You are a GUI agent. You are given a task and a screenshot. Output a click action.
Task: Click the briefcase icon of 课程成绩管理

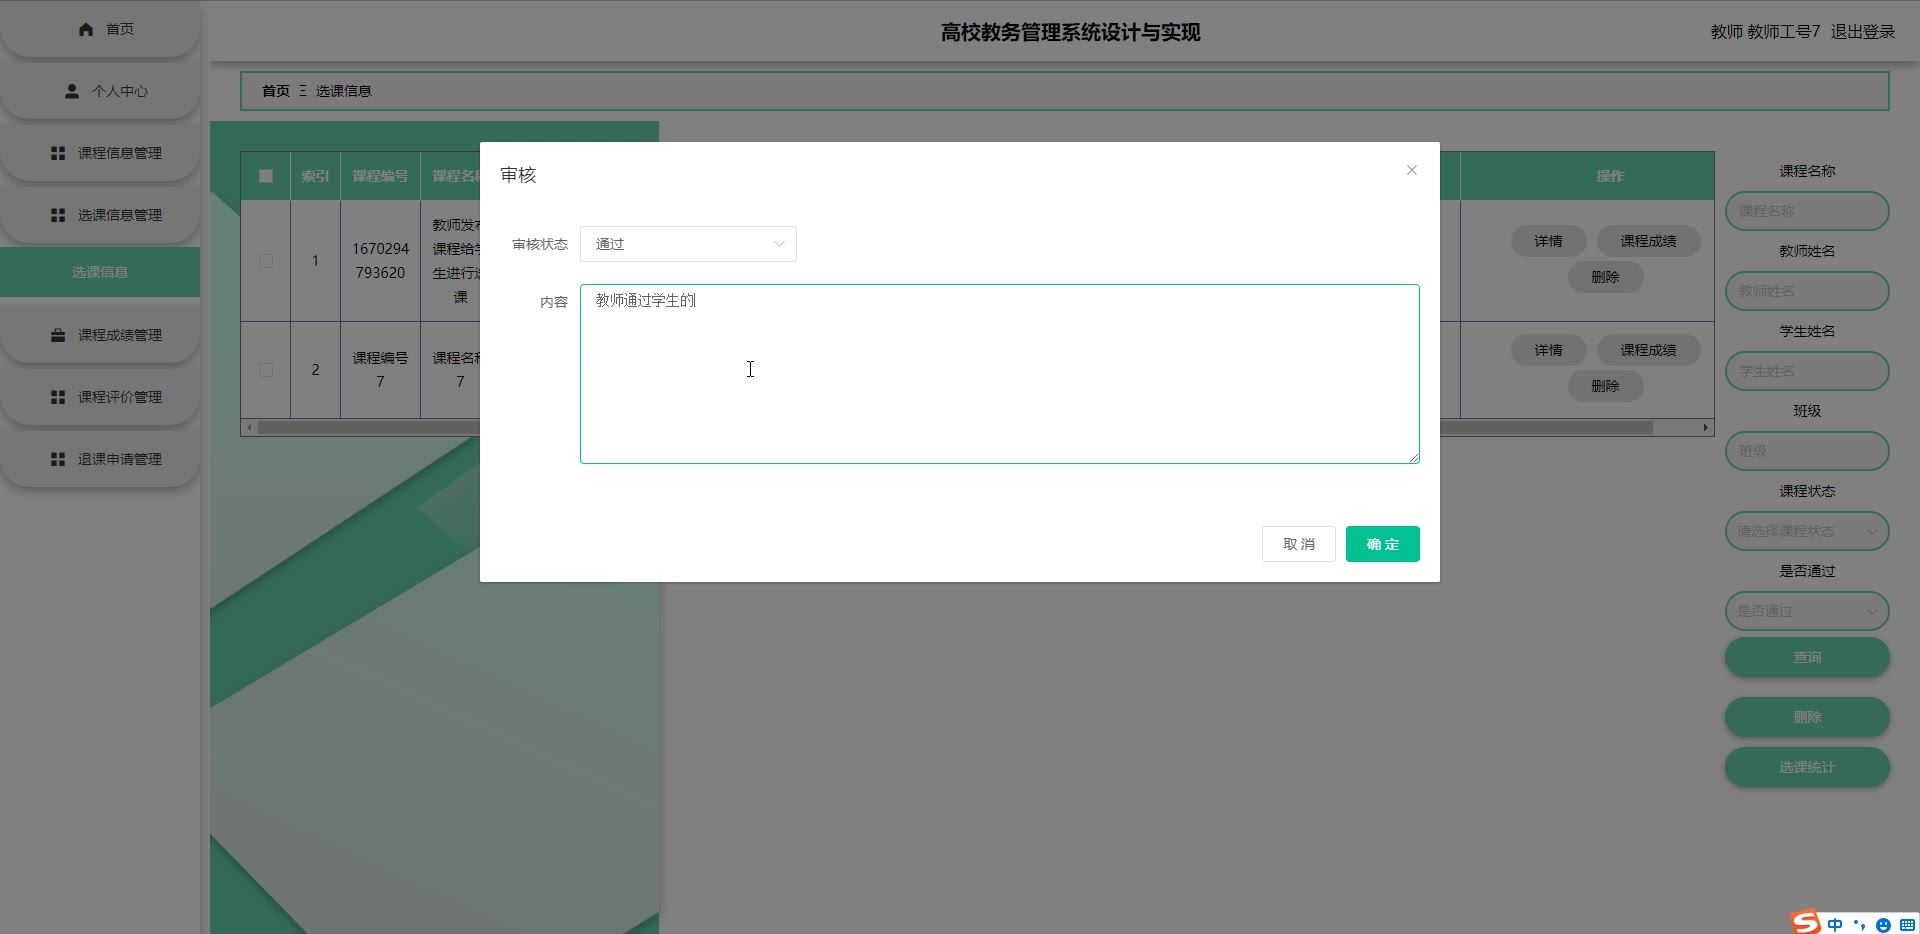pos(58,335)
